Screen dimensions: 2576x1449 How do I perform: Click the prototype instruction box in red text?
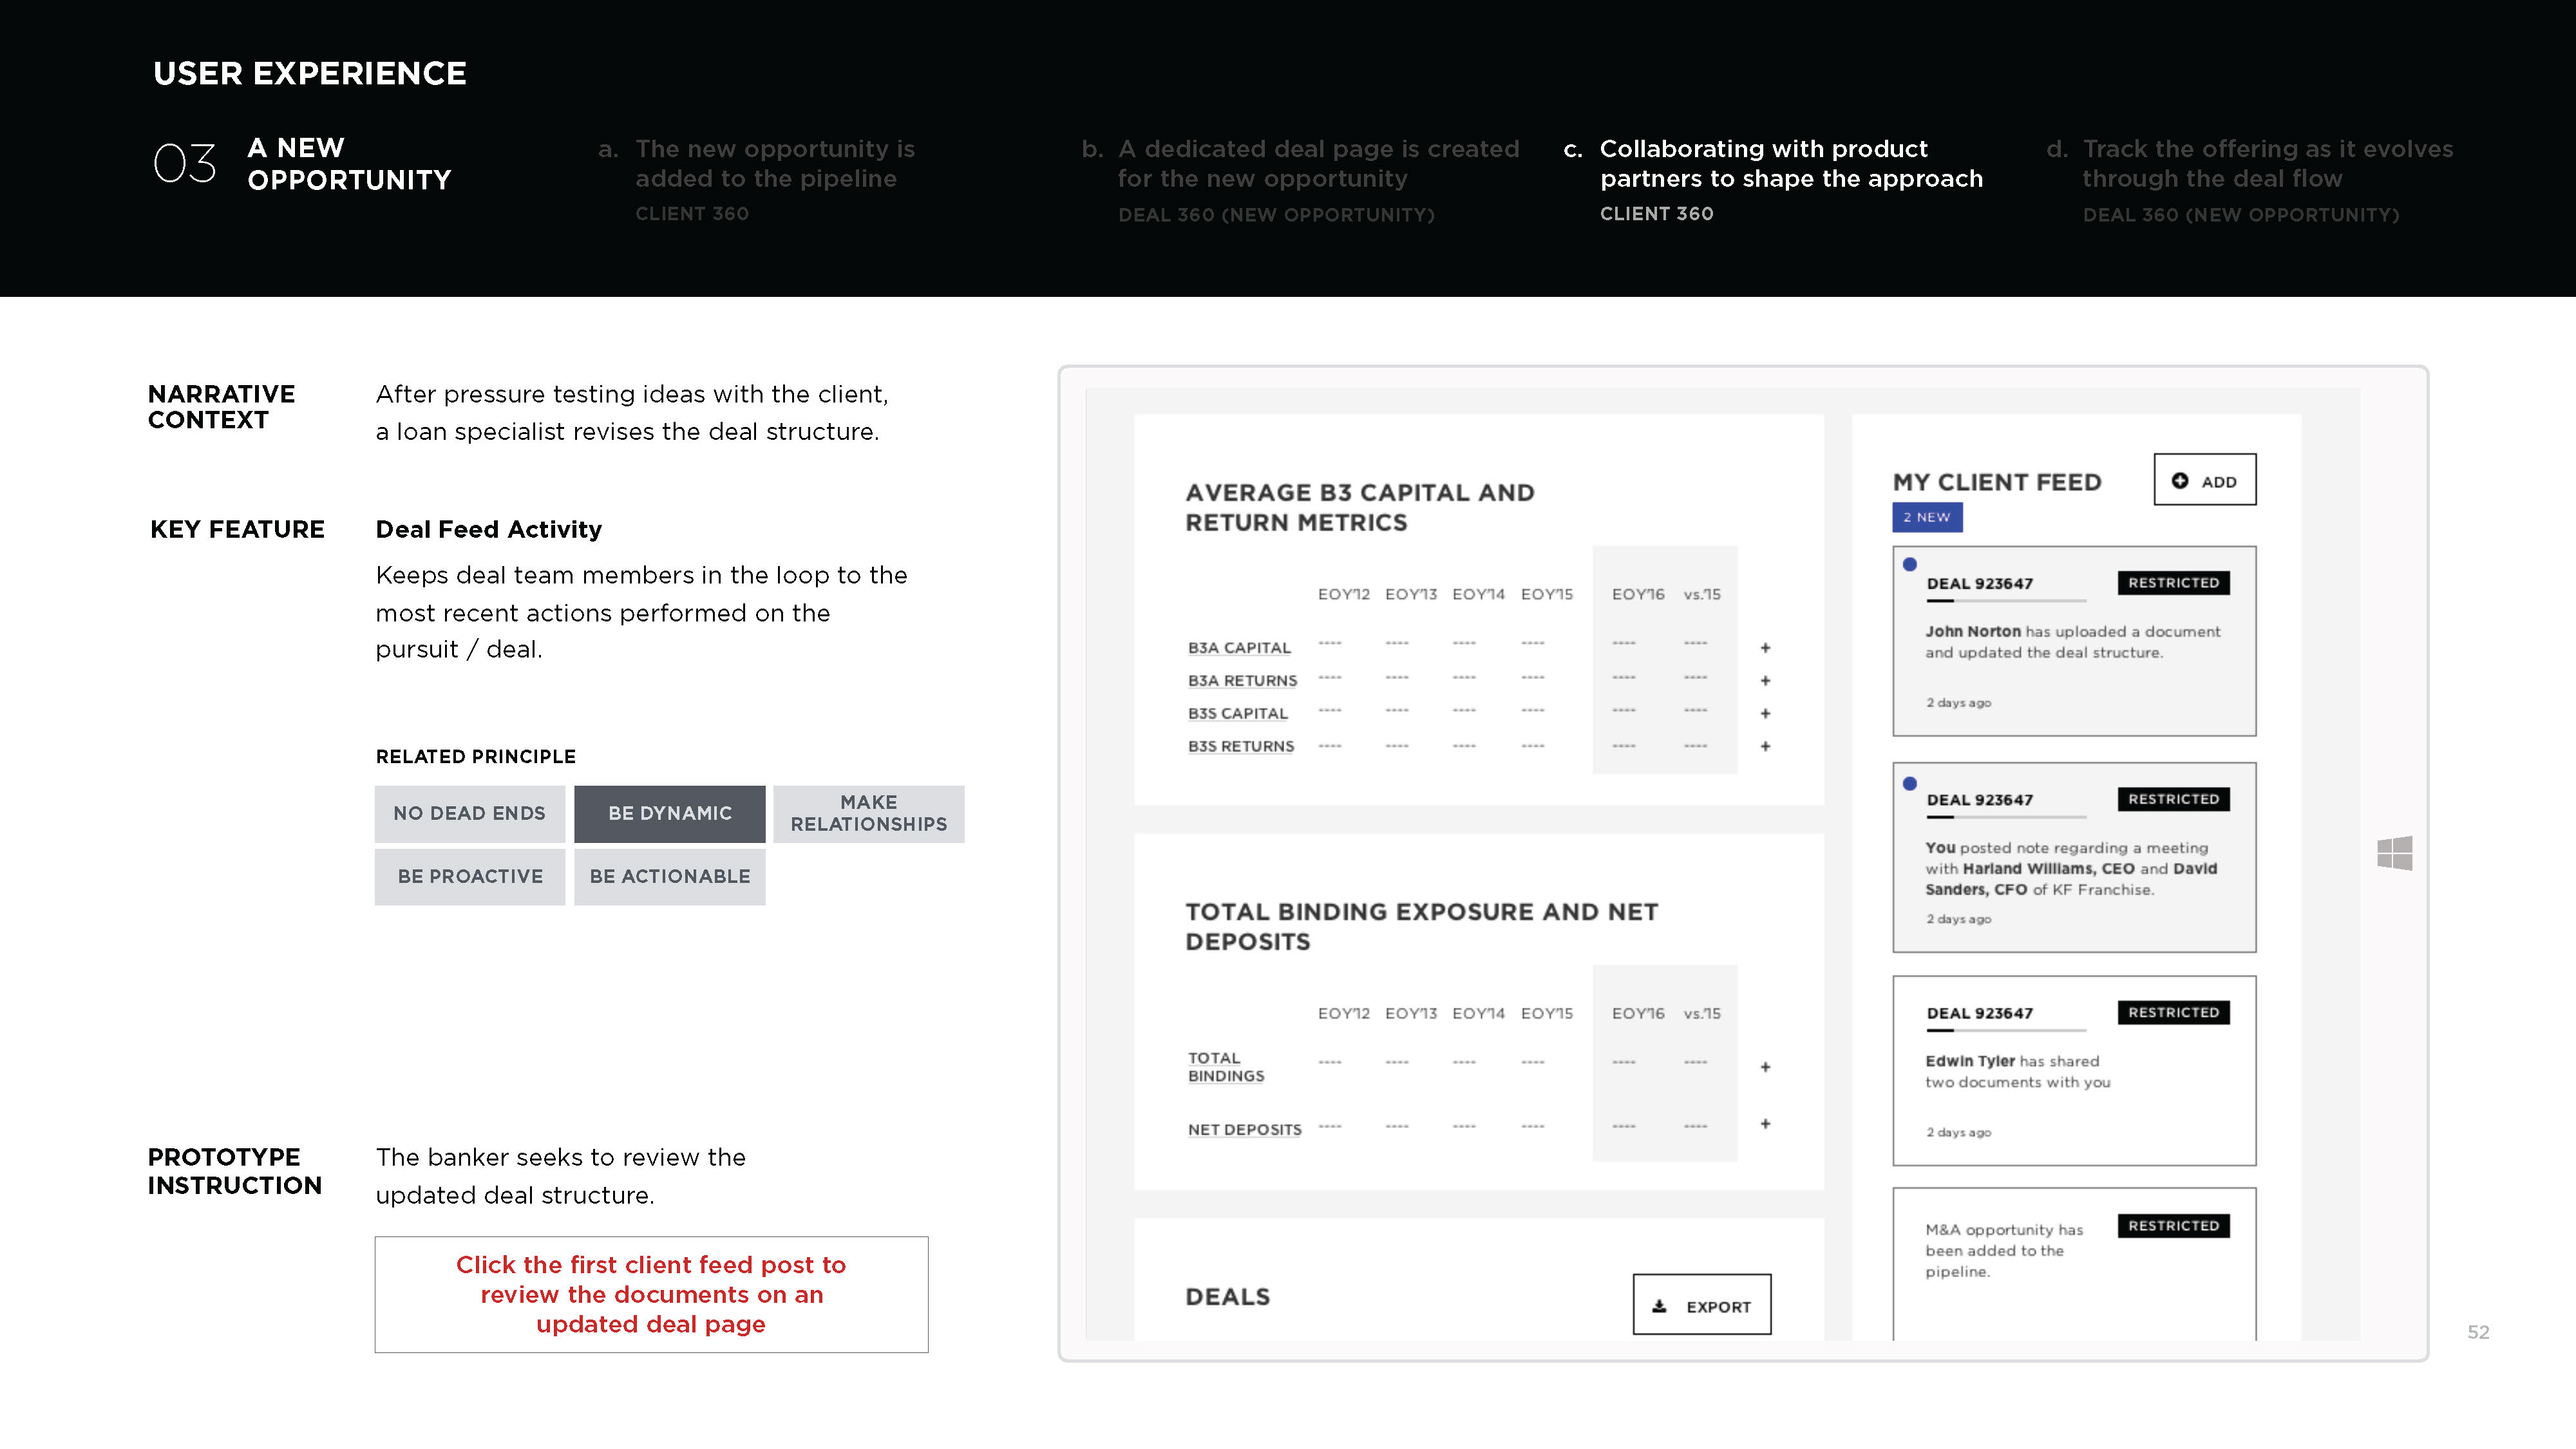[x=651, y=1295]
